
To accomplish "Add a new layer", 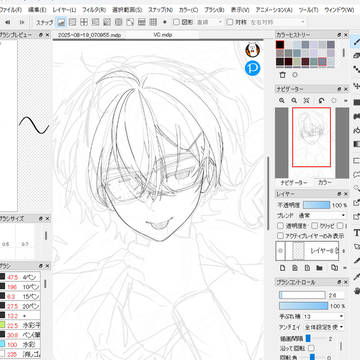I will [x=282, y=268].
